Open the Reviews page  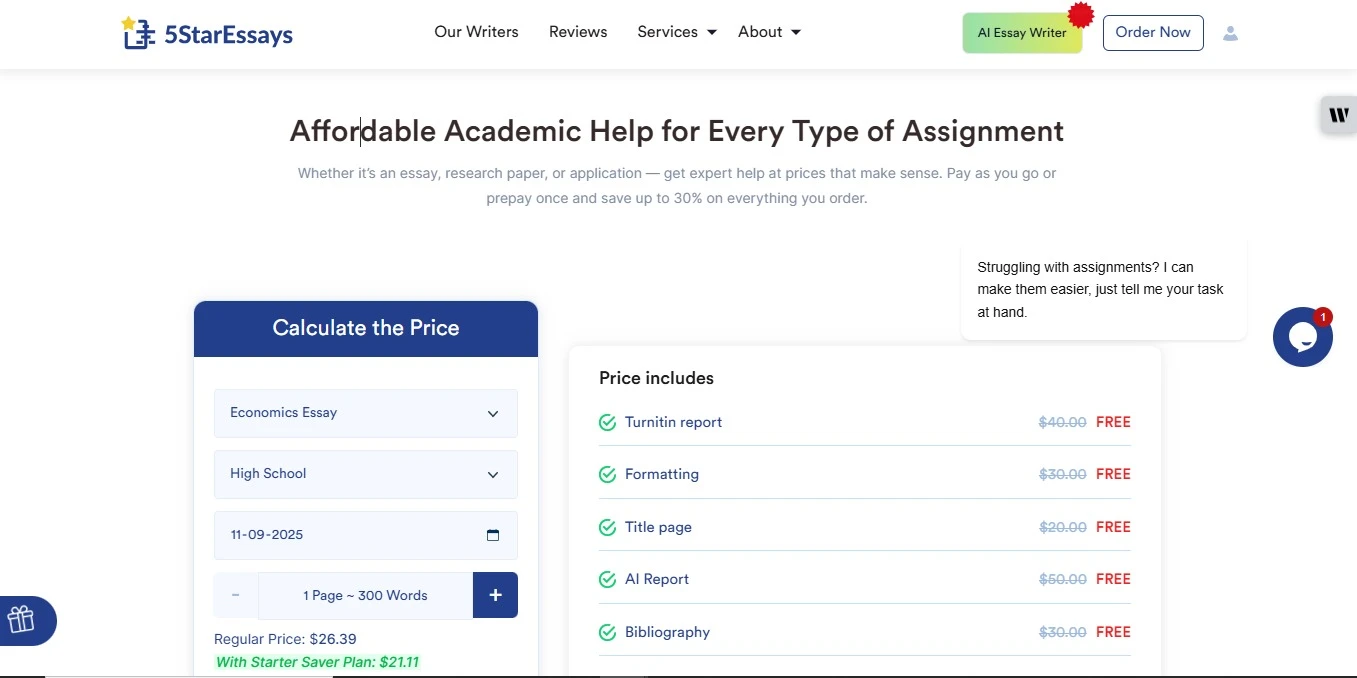[578, 32]
